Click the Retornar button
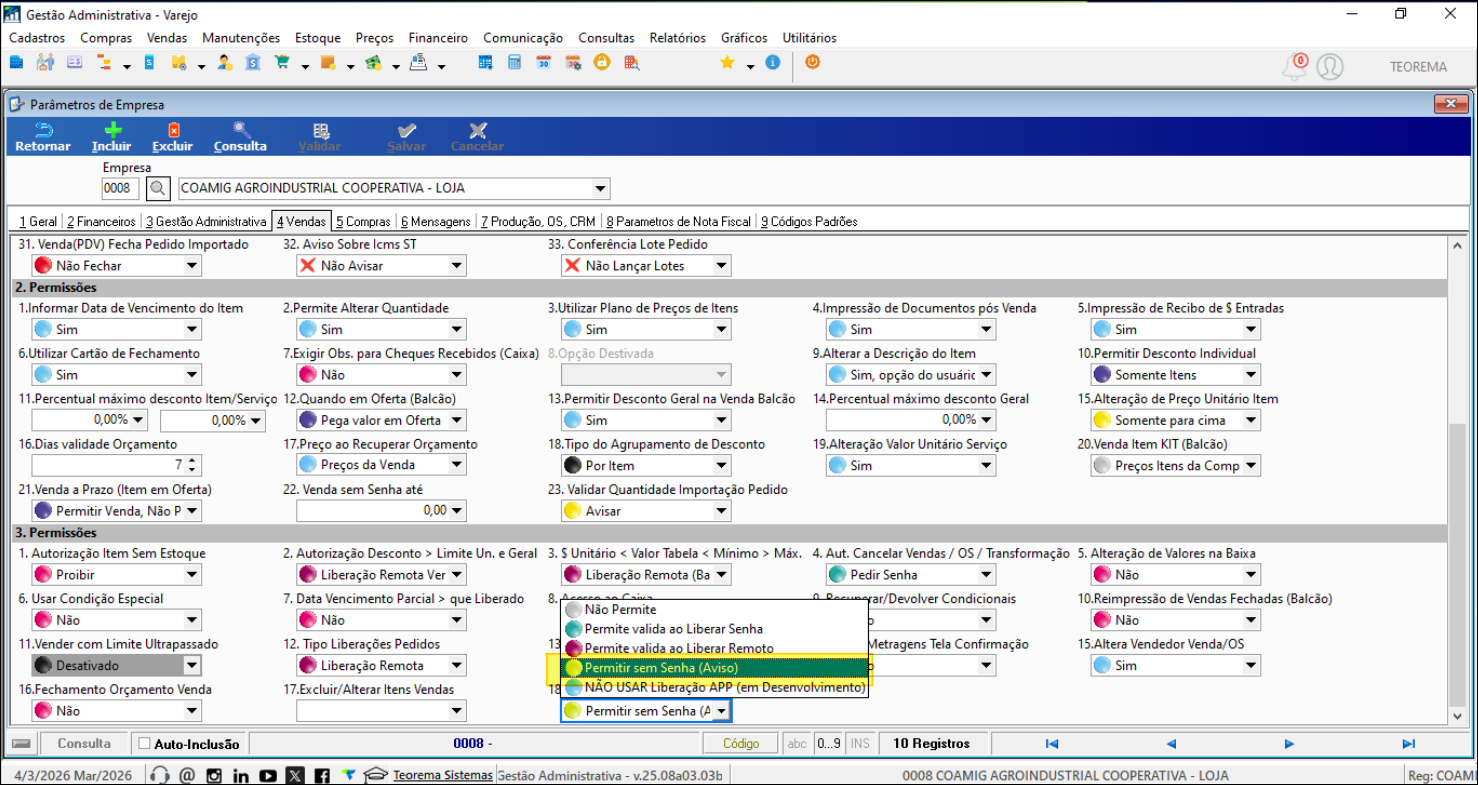 point(43,137)
